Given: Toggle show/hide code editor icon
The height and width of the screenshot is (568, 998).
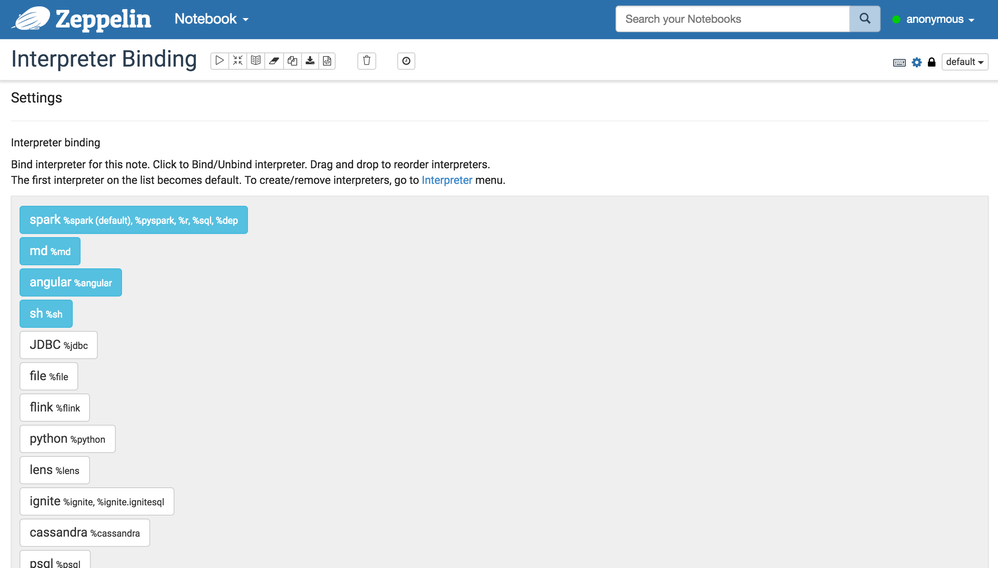Looking at the screenshot, I should [237, 61].
